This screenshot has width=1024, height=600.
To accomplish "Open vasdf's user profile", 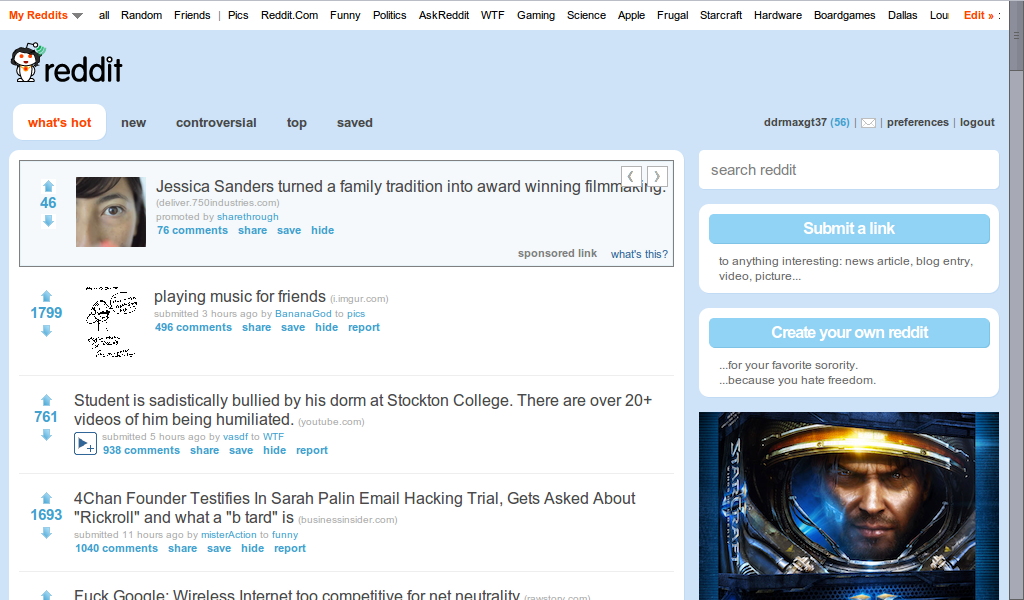I will point(236,436).
